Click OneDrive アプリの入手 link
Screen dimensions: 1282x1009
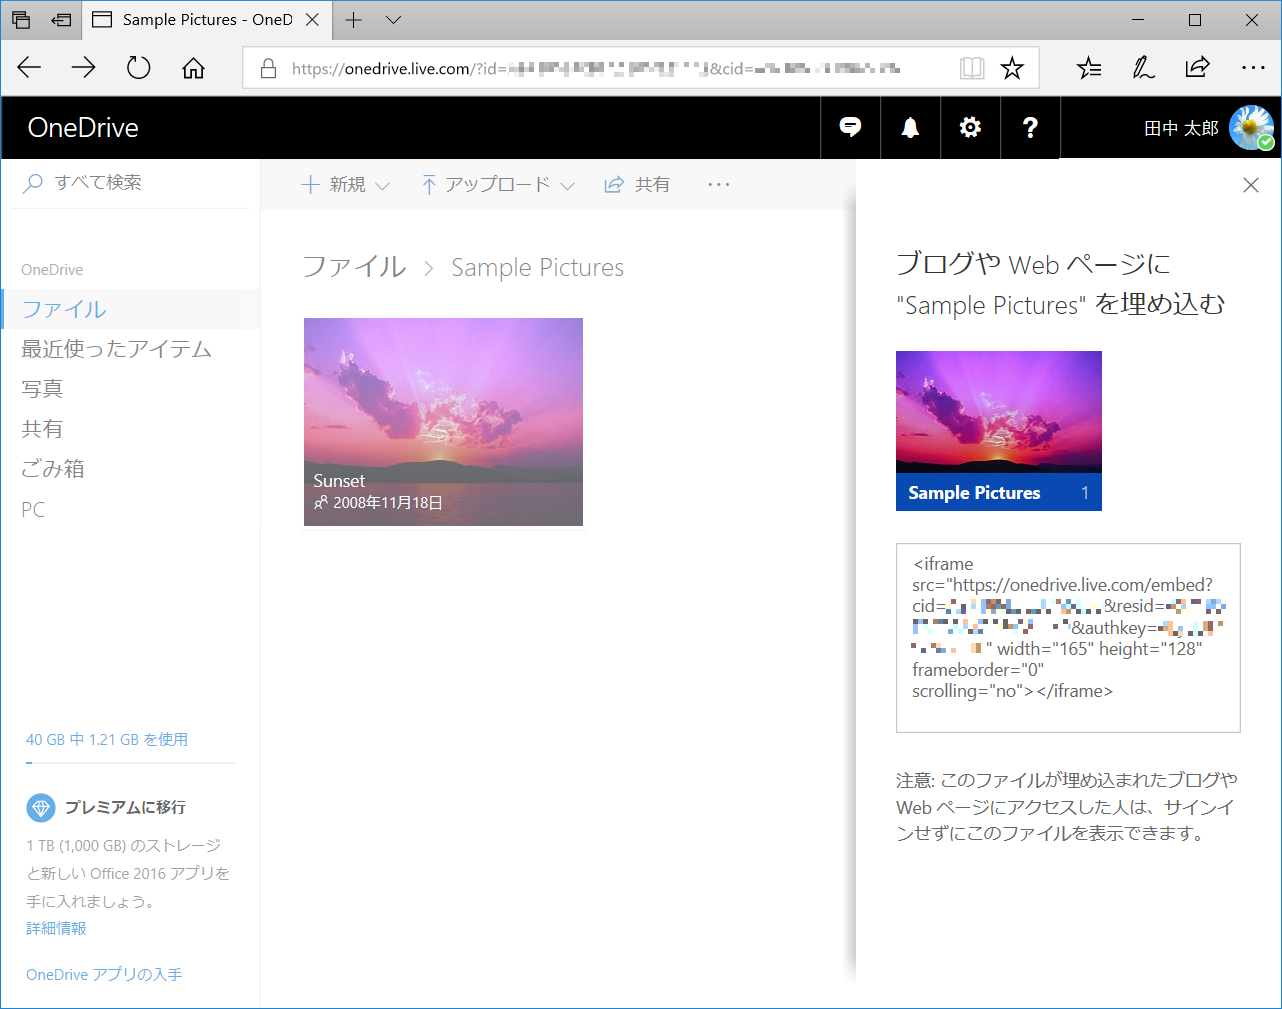point(103,974)
